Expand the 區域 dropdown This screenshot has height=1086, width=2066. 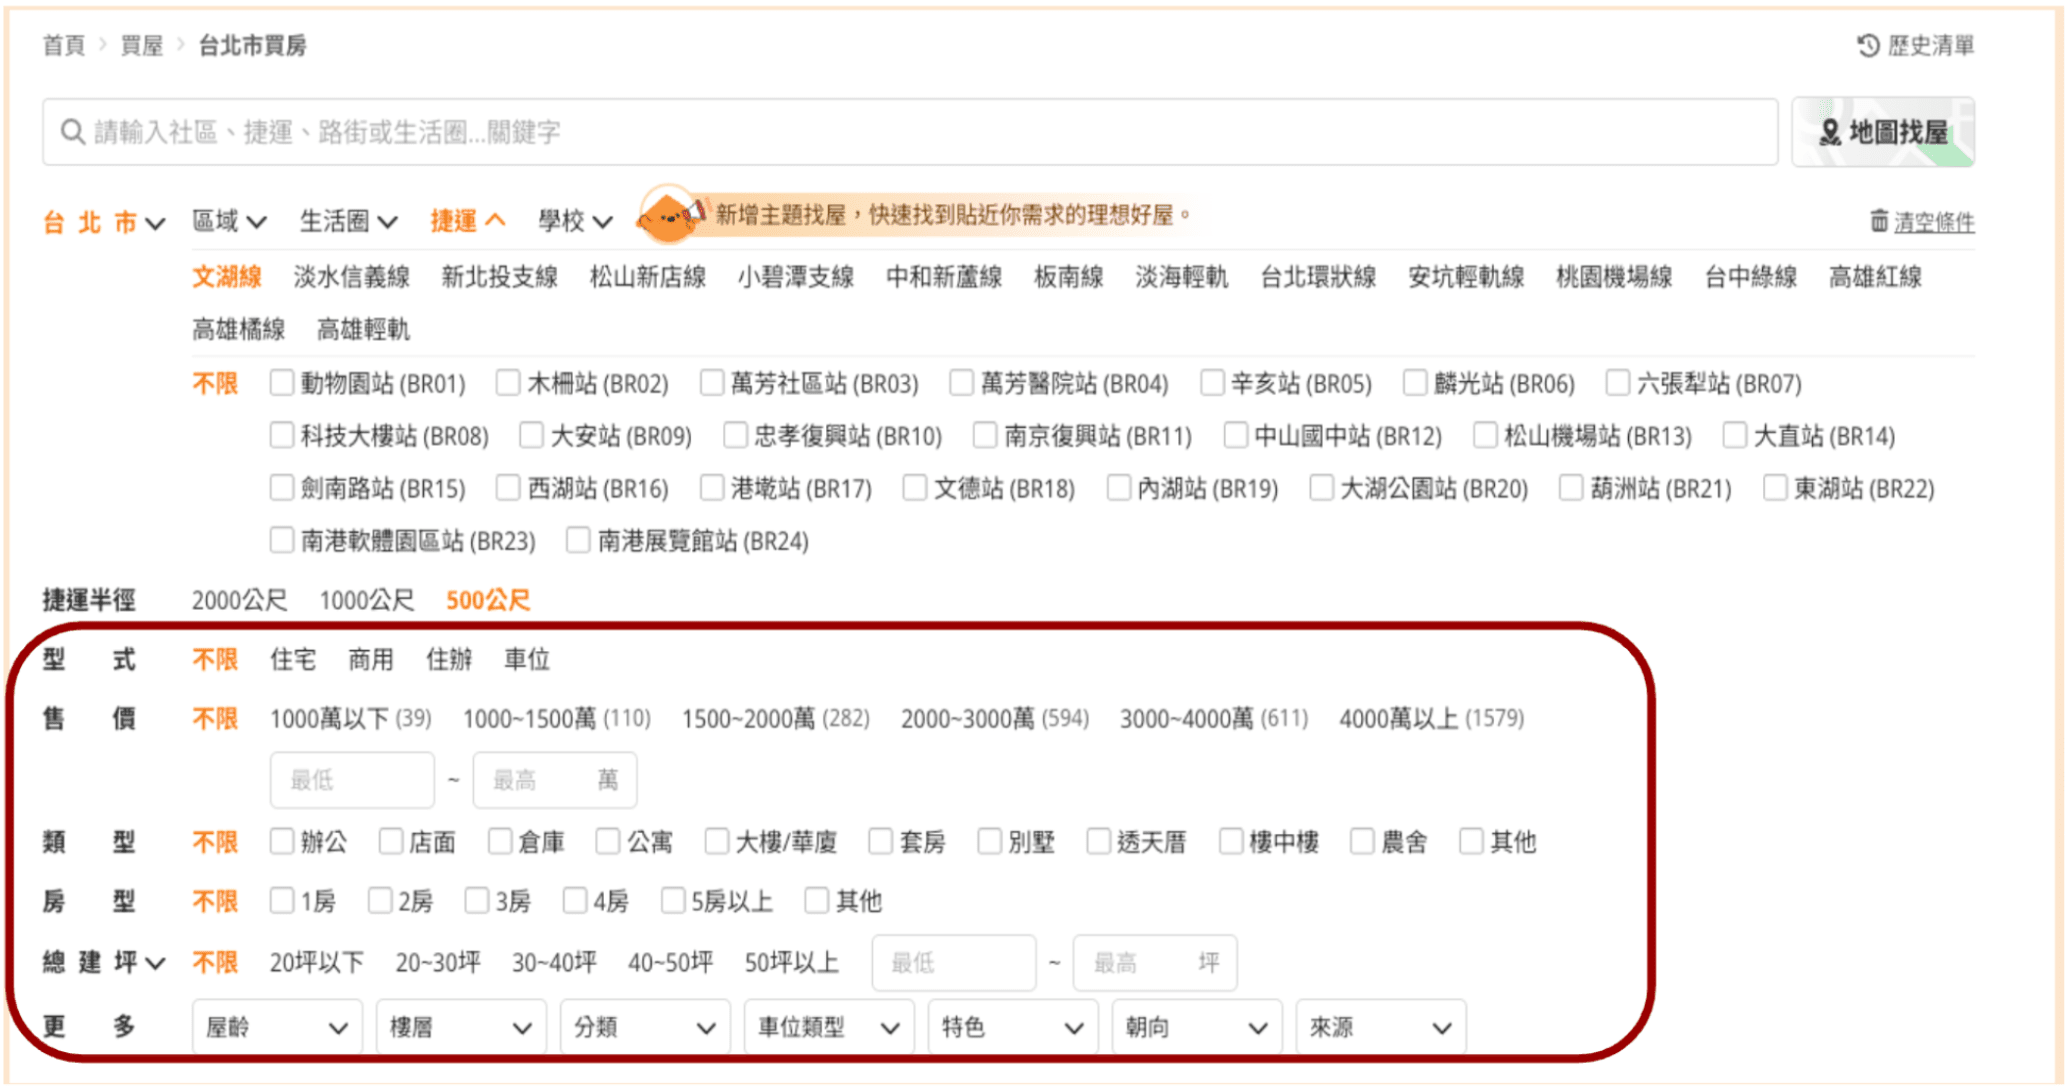pyautogui.click(x=229, y=222)
